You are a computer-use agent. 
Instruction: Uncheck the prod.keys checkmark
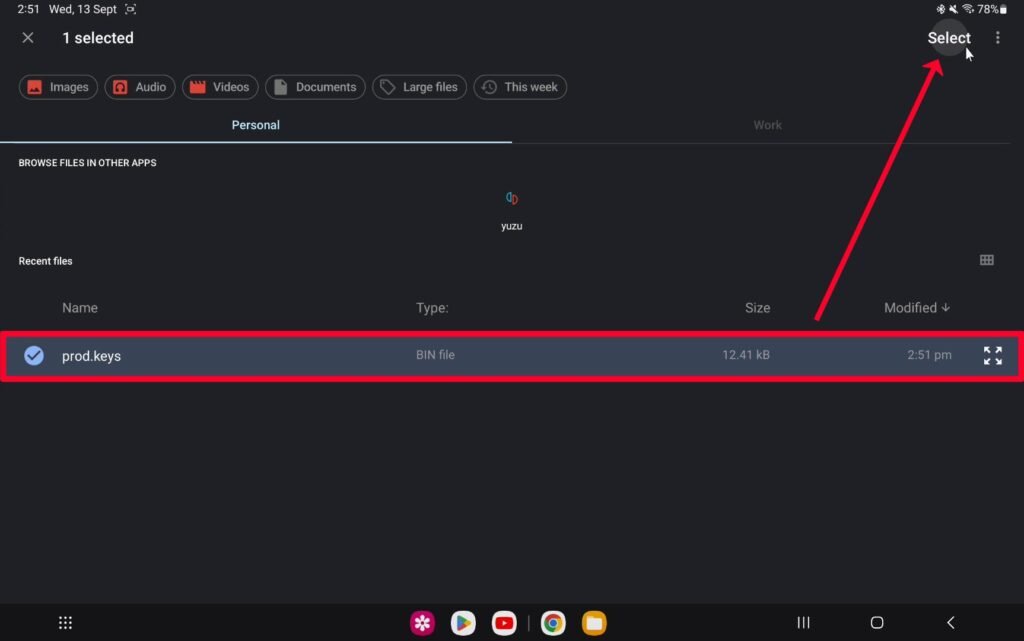pyautogui.click(x=34, y=355)
